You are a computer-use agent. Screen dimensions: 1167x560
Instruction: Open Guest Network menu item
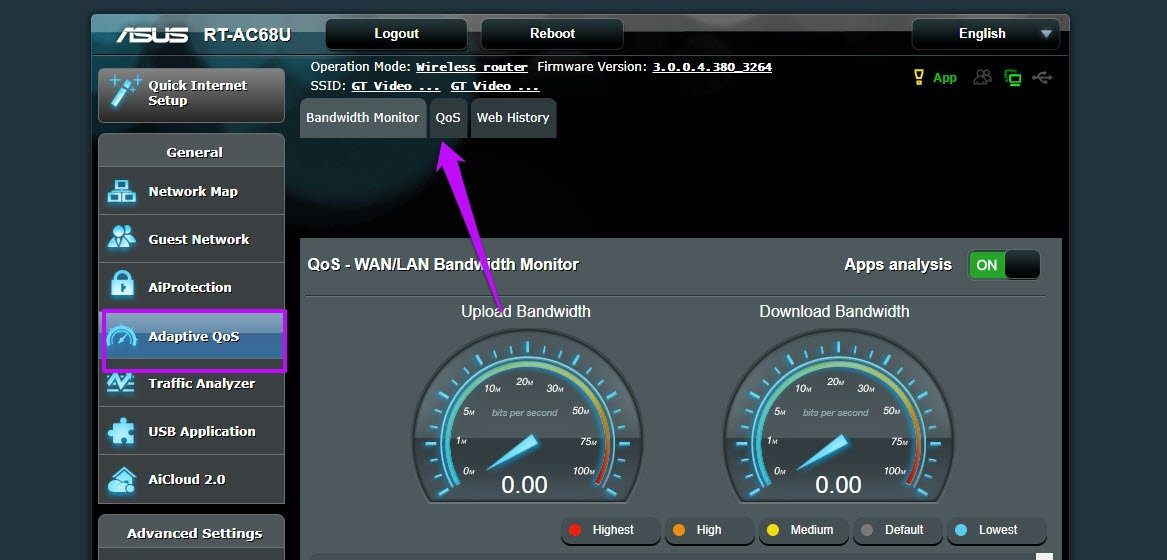coord(191,239)
